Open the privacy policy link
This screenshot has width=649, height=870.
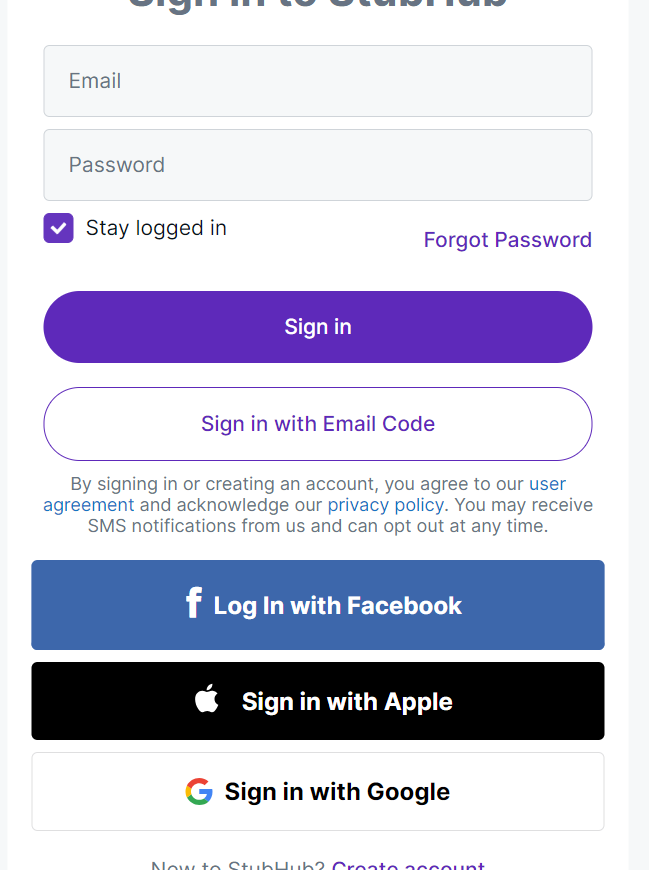386,505
